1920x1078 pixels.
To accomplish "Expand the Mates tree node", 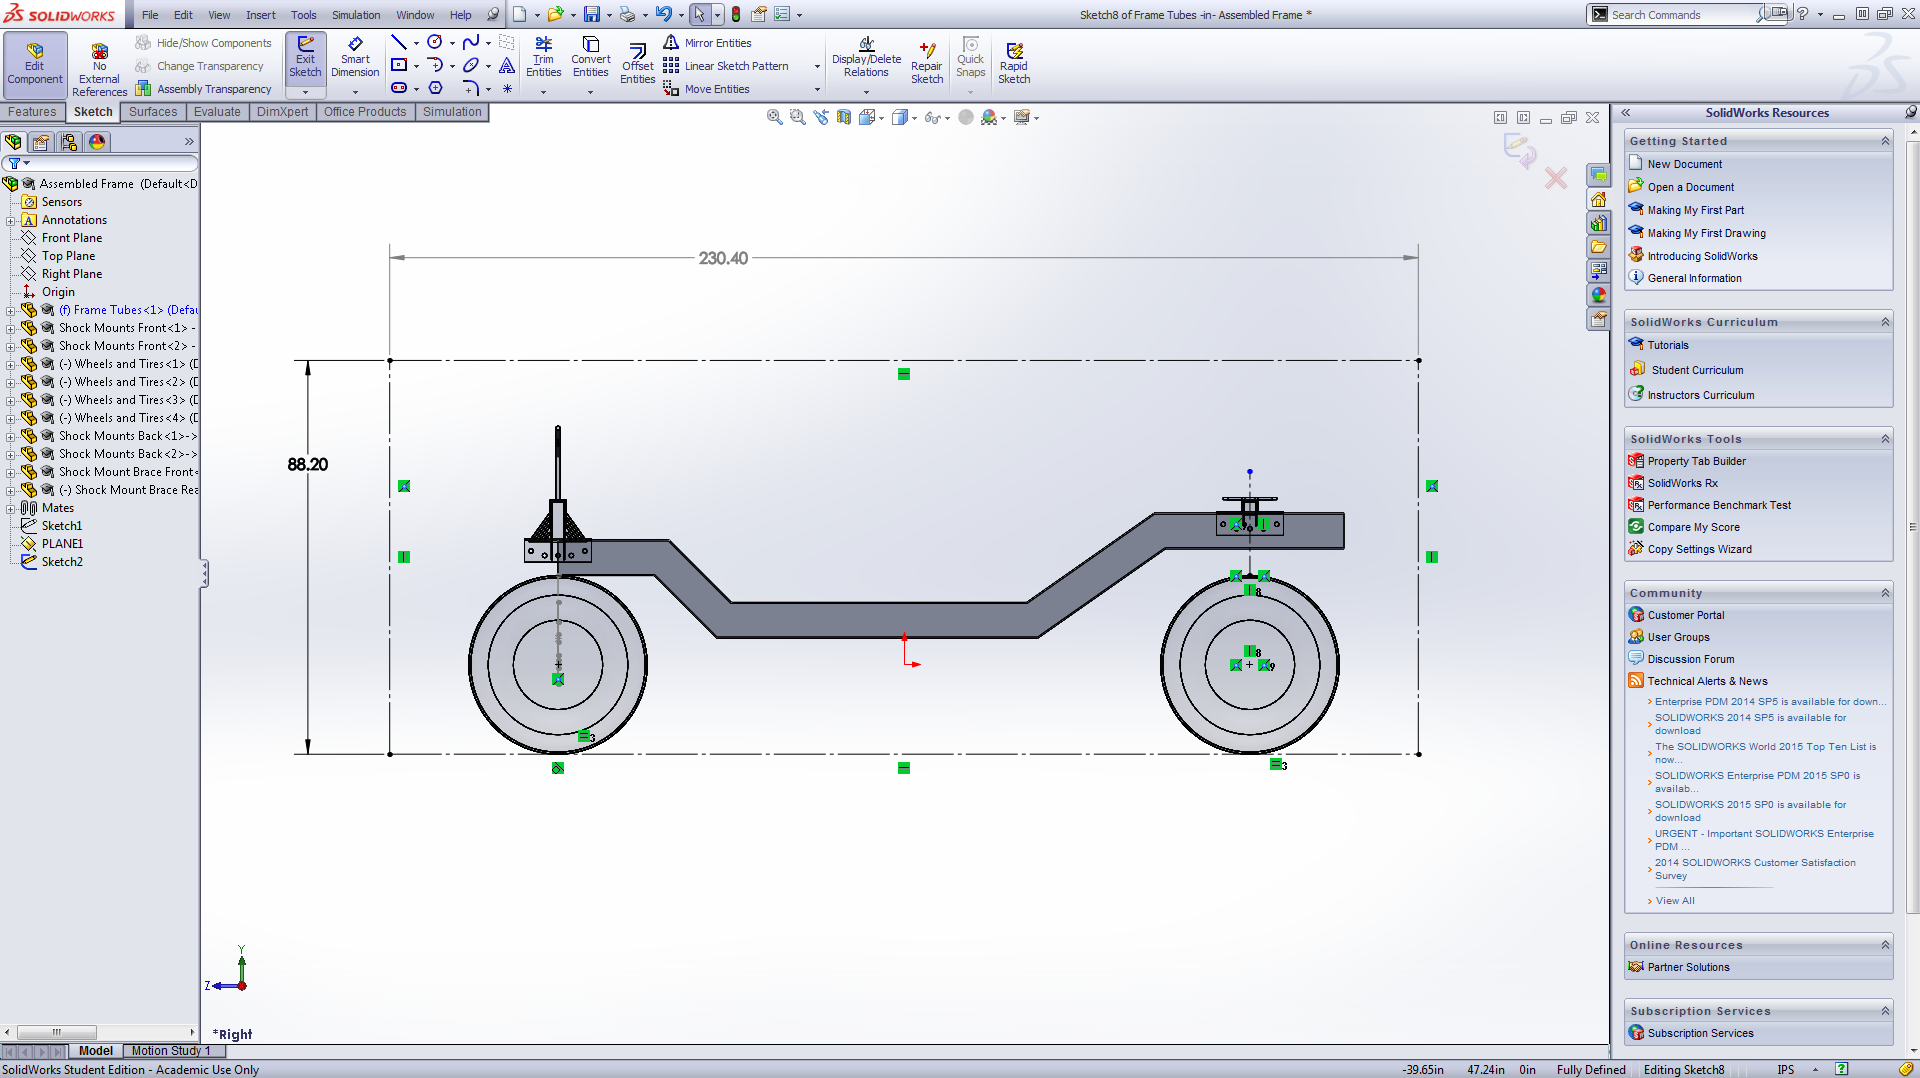I will [x=11, y=509].
